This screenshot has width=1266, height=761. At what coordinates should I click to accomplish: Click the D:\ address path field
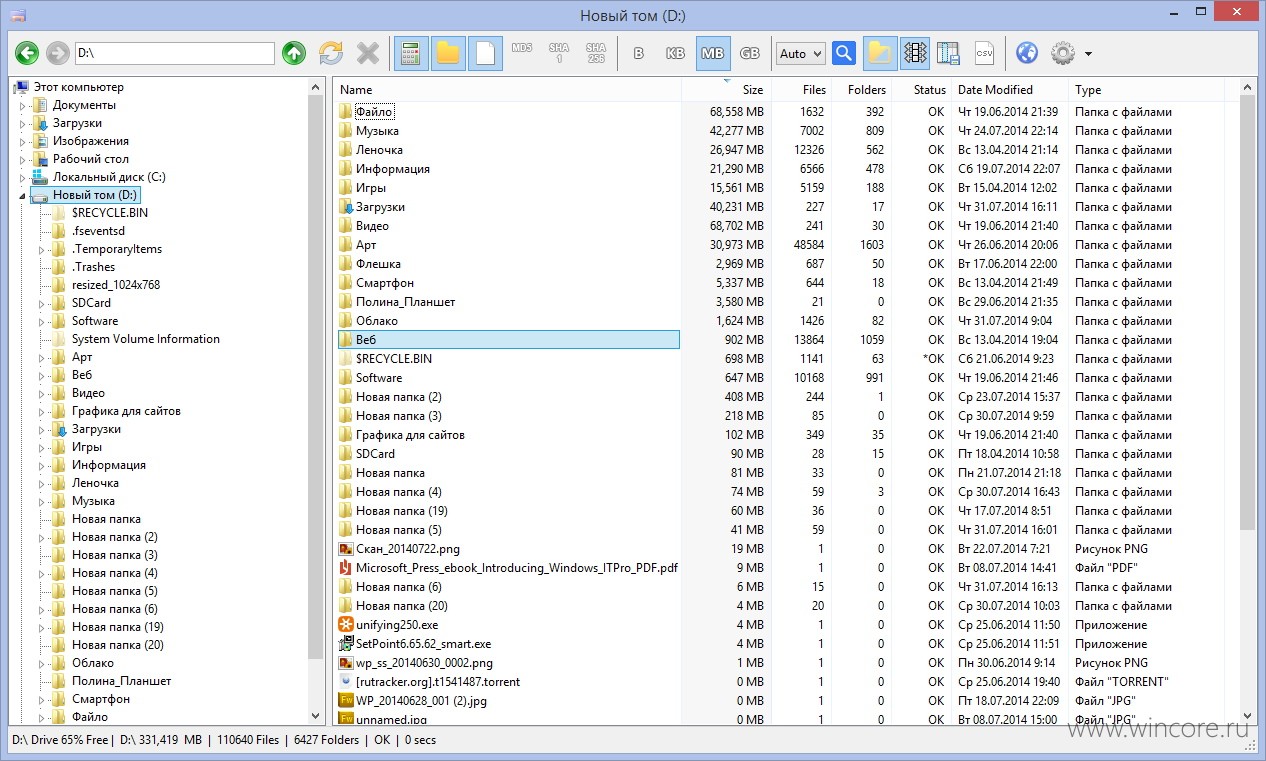tap(174, 53)
